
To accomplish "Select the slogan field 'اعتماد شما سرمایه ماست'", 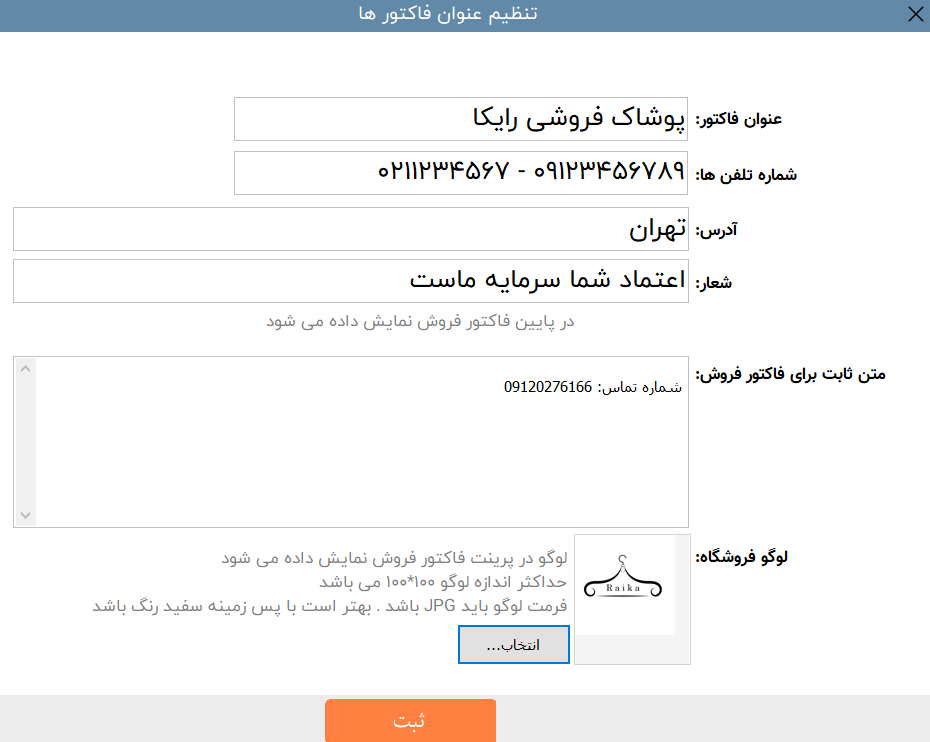I will click(x=351, y=281).
